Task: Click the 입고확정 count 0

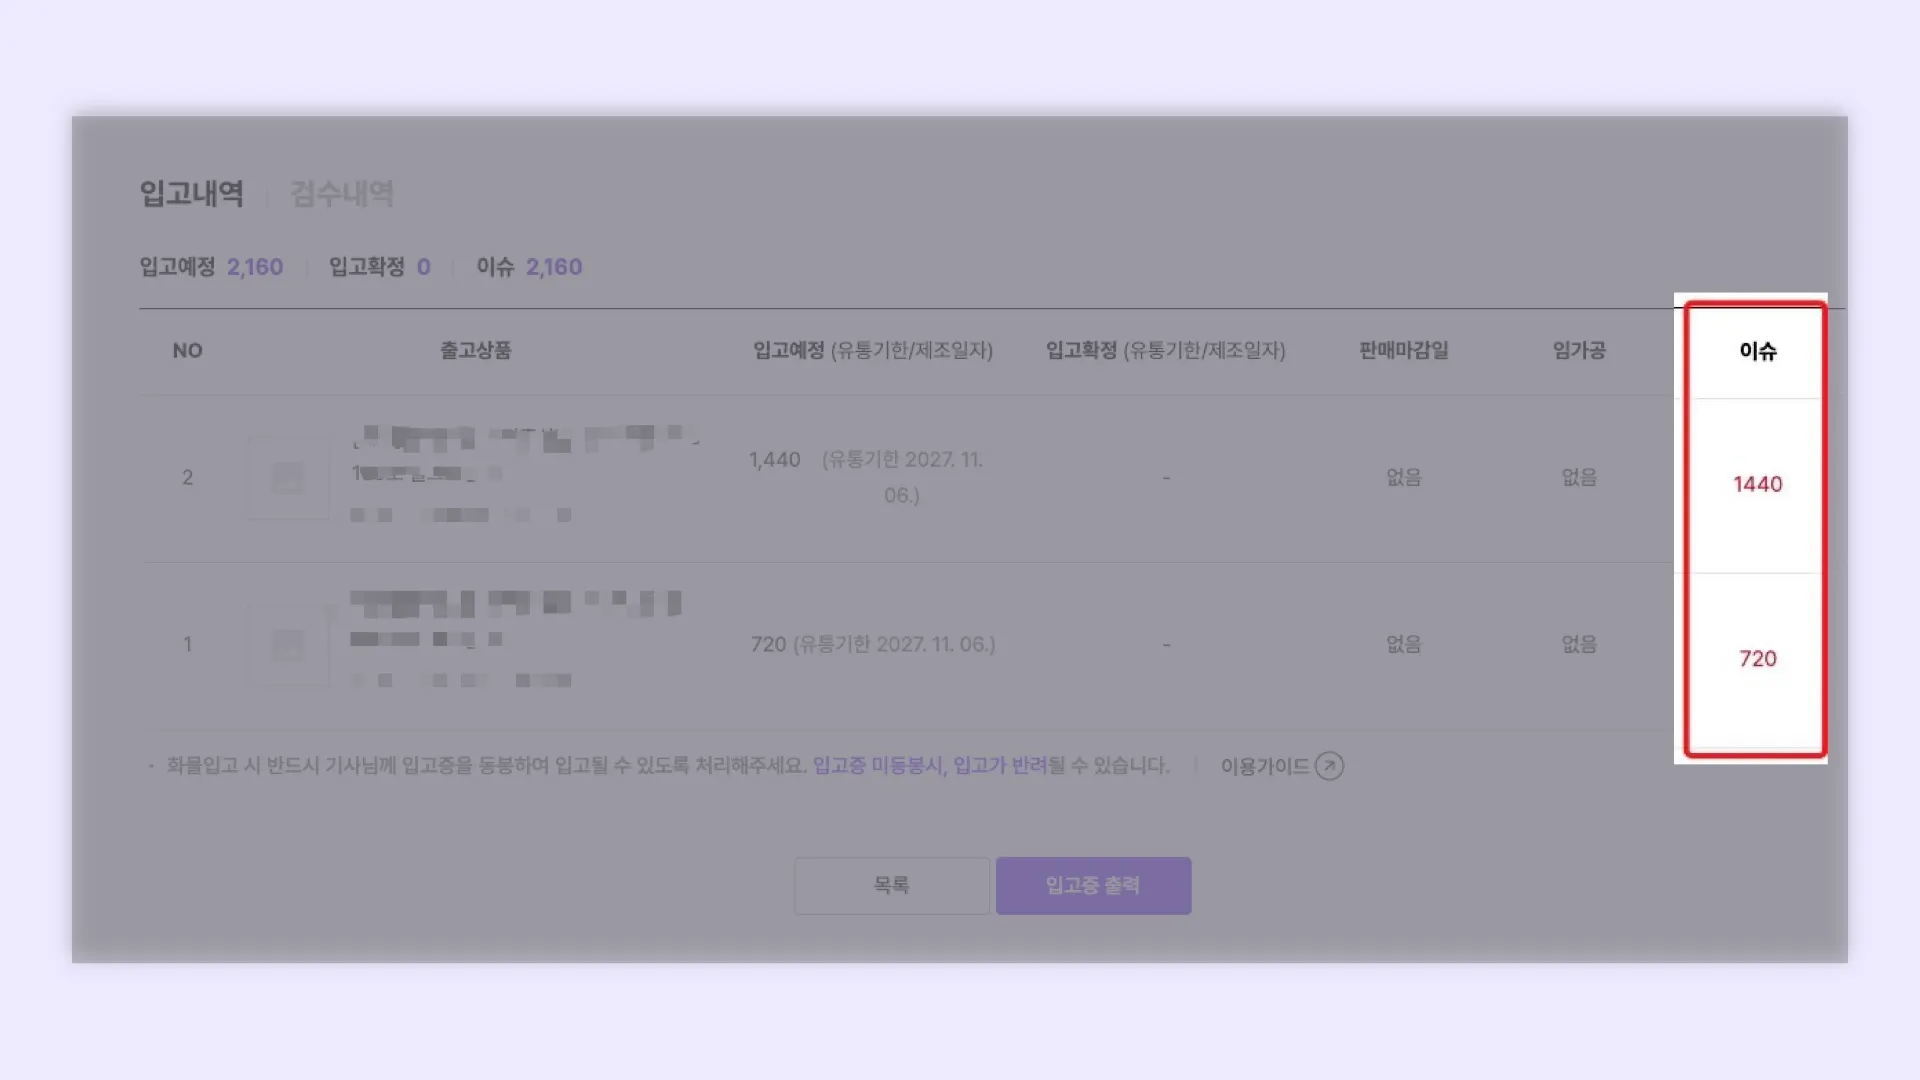Action: [423, 267]
